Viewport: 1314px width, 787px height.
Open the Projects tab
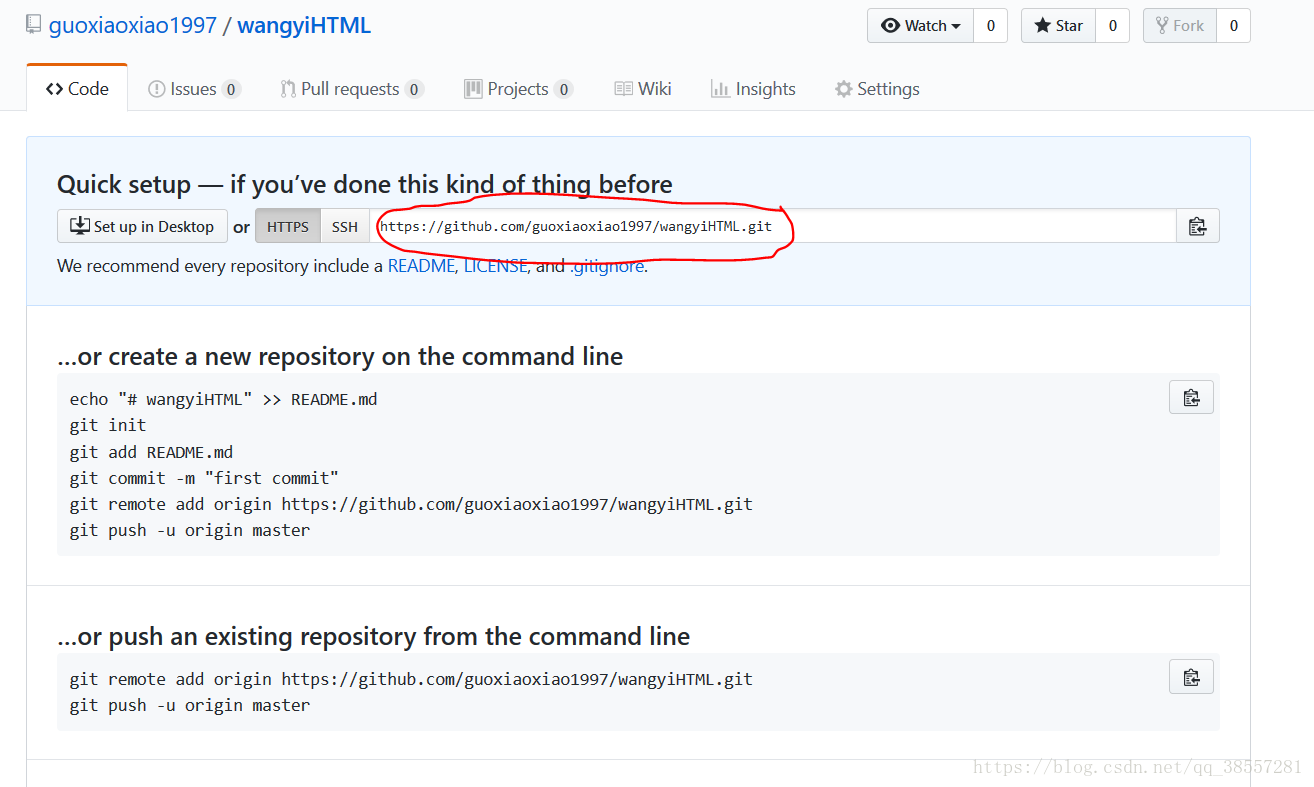[518, 89]
